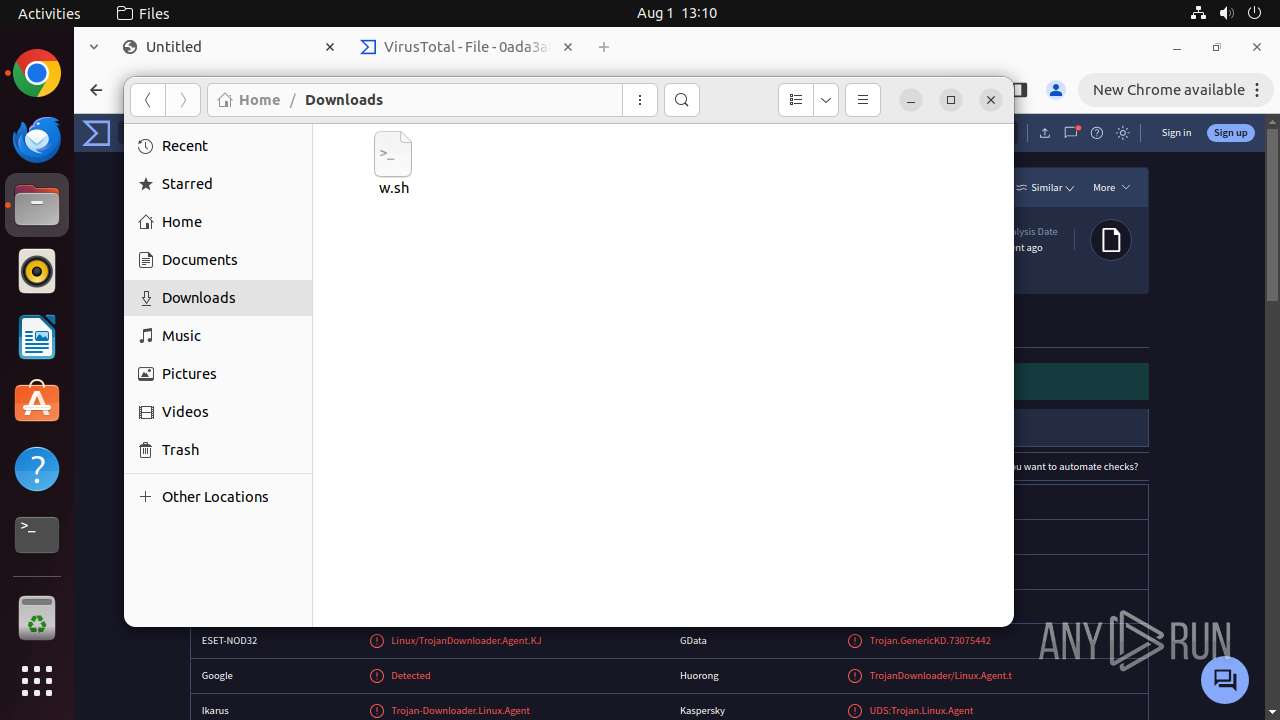Open a new Chrome tab
Viewport: 1280px width, 720px height.
(604, 47)
